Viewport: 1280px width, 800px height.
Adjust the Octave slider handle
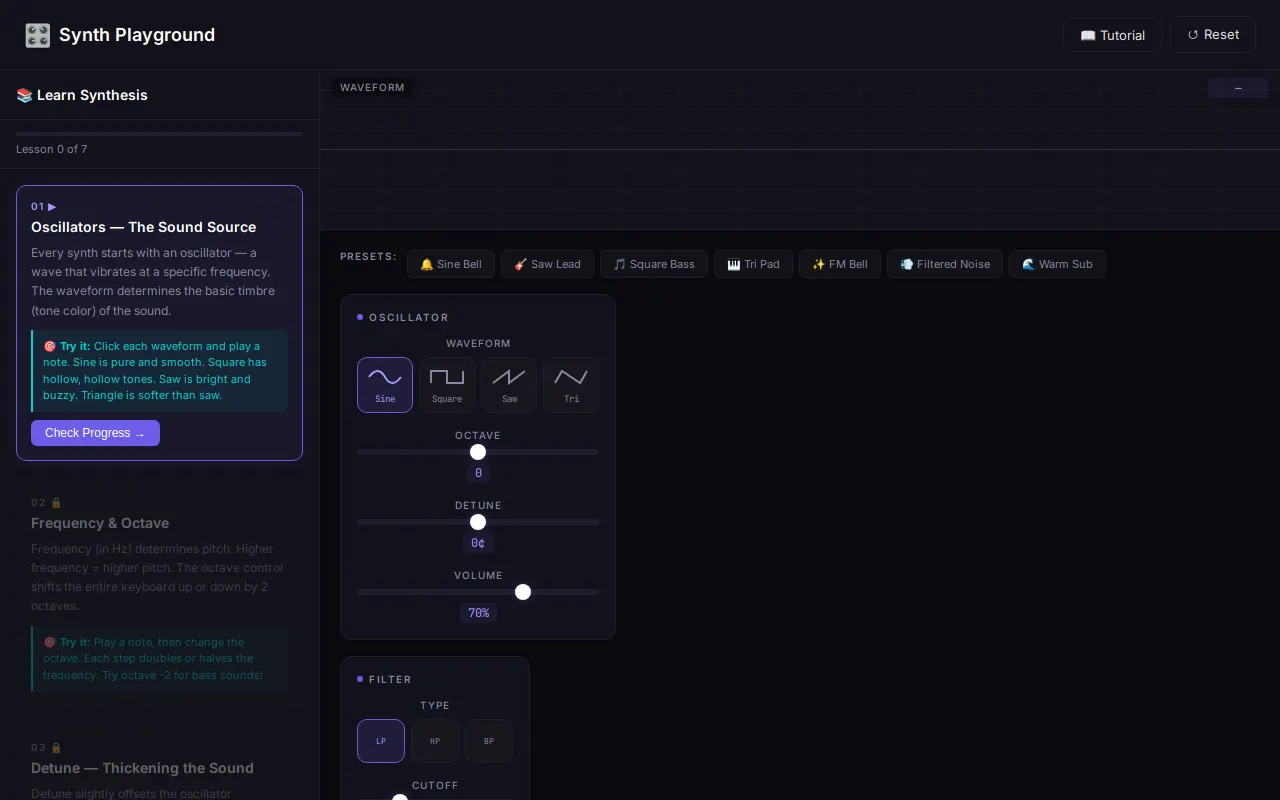478,452
